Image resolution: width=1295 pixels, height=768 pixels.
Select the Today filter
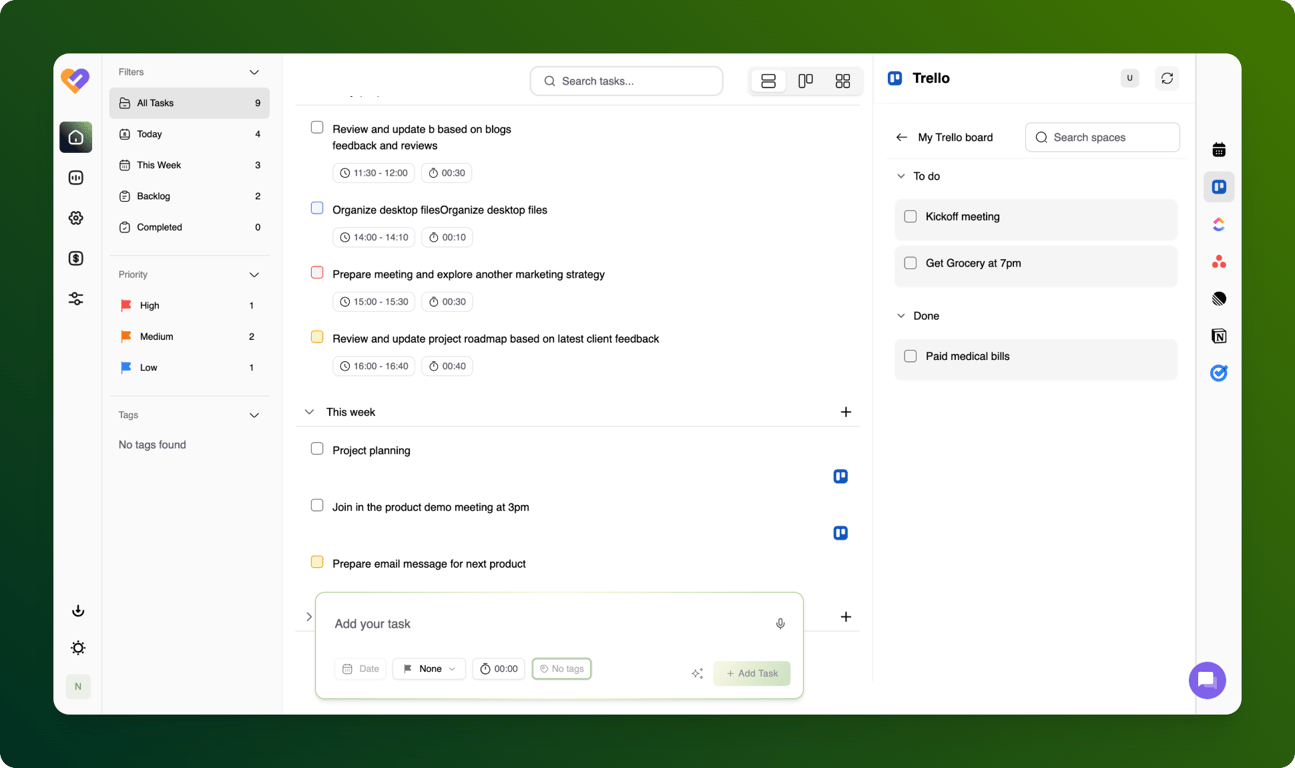pyautogui.click(x=189, y=134)
